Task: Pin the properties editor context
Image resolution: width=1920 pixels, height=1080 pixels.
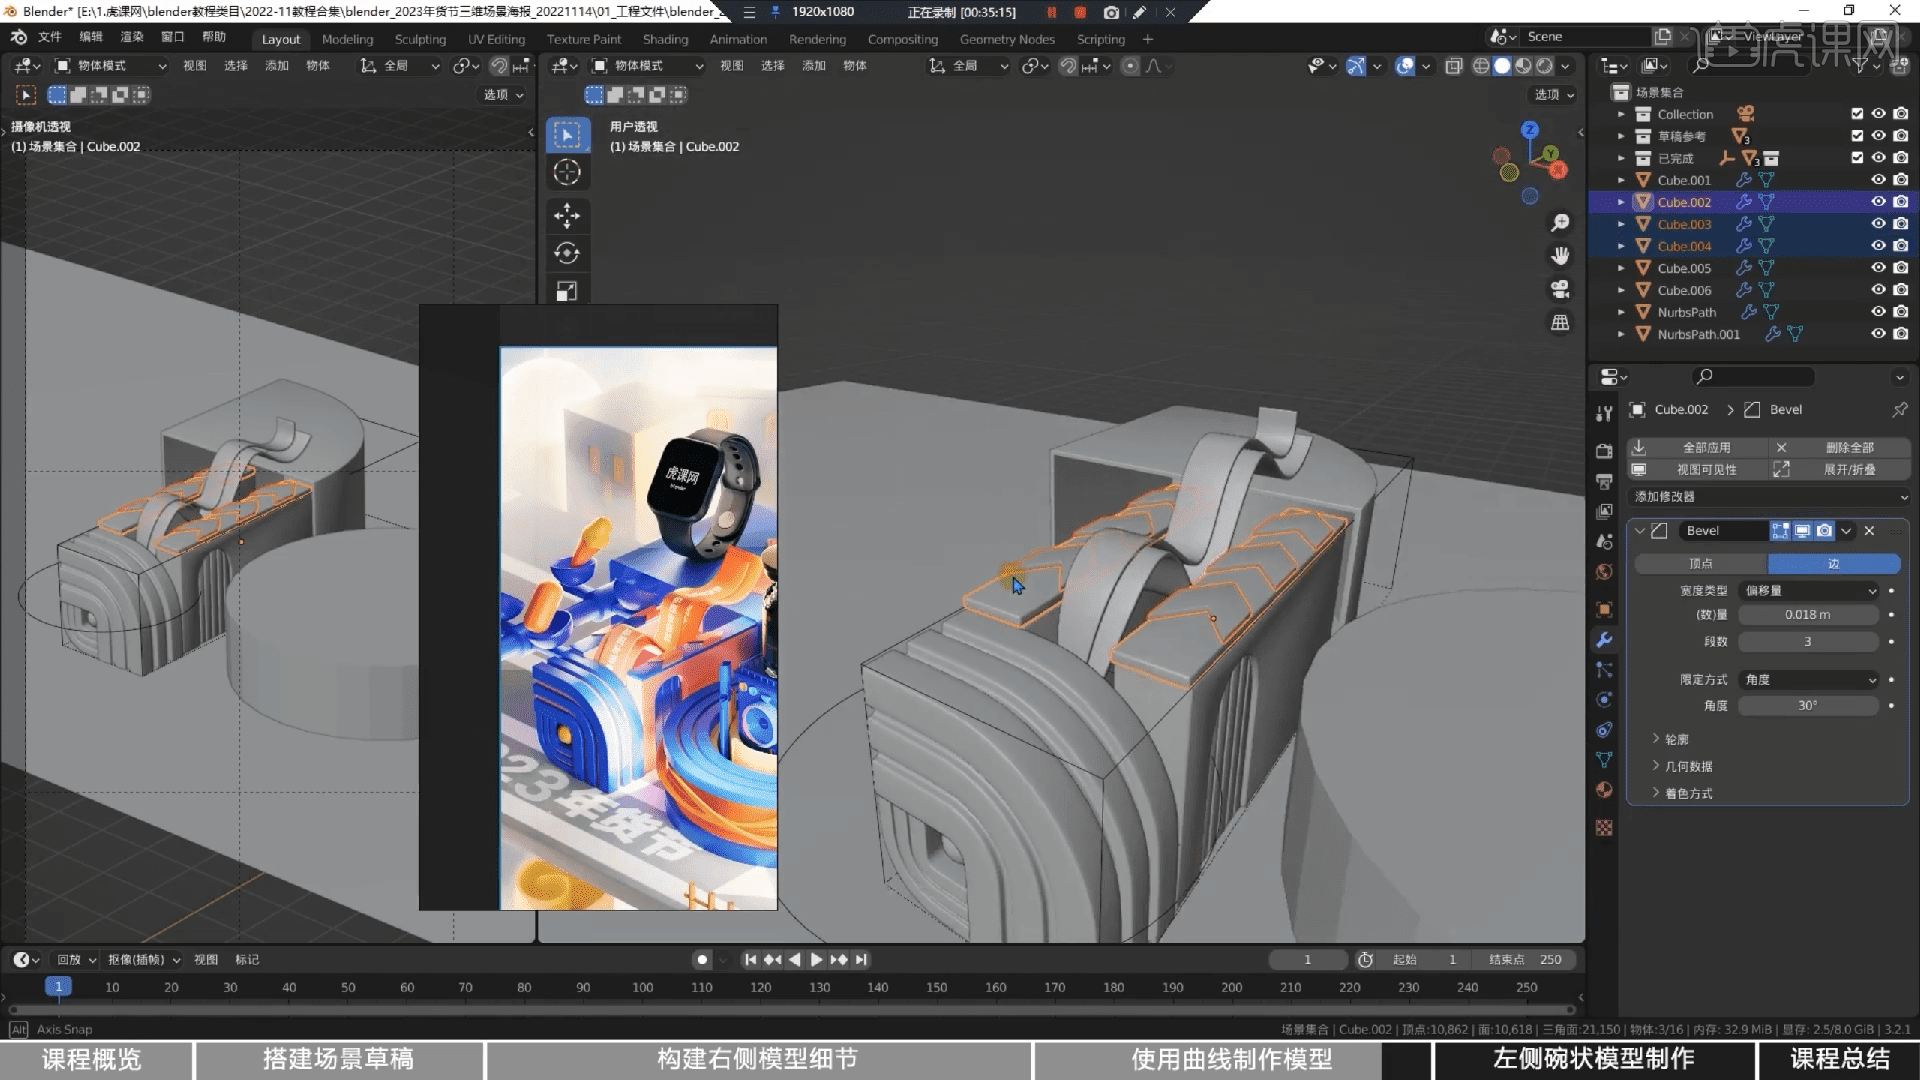Action: click(1899, 409)
